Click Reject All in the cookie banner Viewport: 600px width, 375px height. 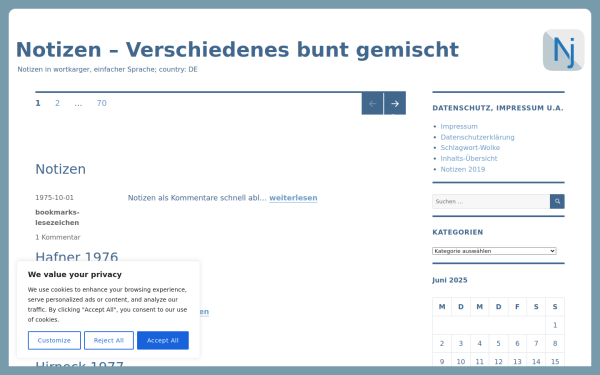pyautogui.click(x=109, y=340)
